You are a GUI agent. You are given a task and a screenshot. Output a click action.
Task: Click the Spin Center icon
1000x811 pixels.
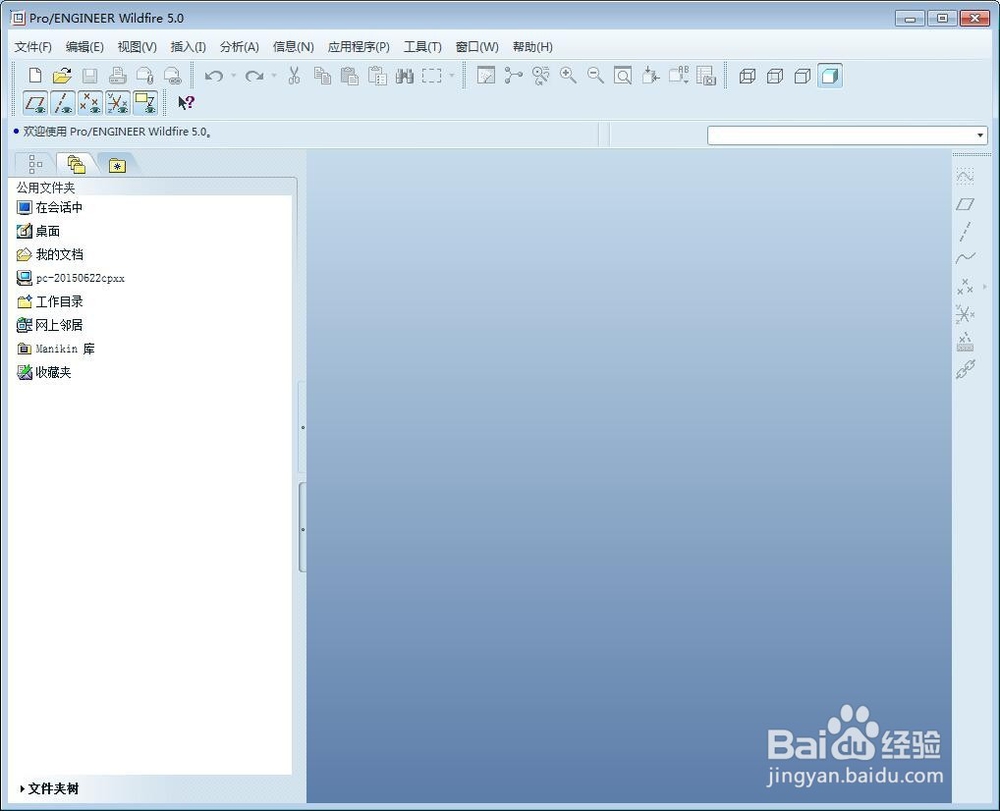[x=513, y=76]
